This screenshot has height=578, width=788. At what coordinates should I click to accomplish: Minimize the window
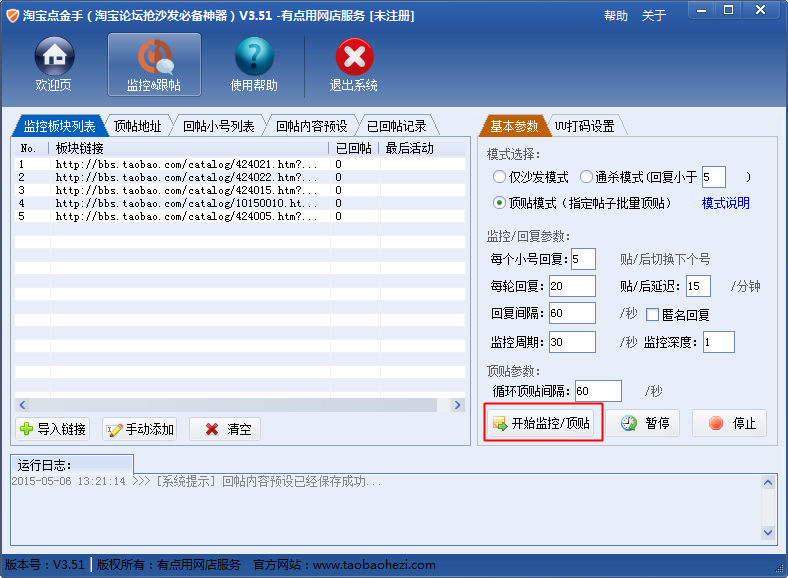[702, 10]
